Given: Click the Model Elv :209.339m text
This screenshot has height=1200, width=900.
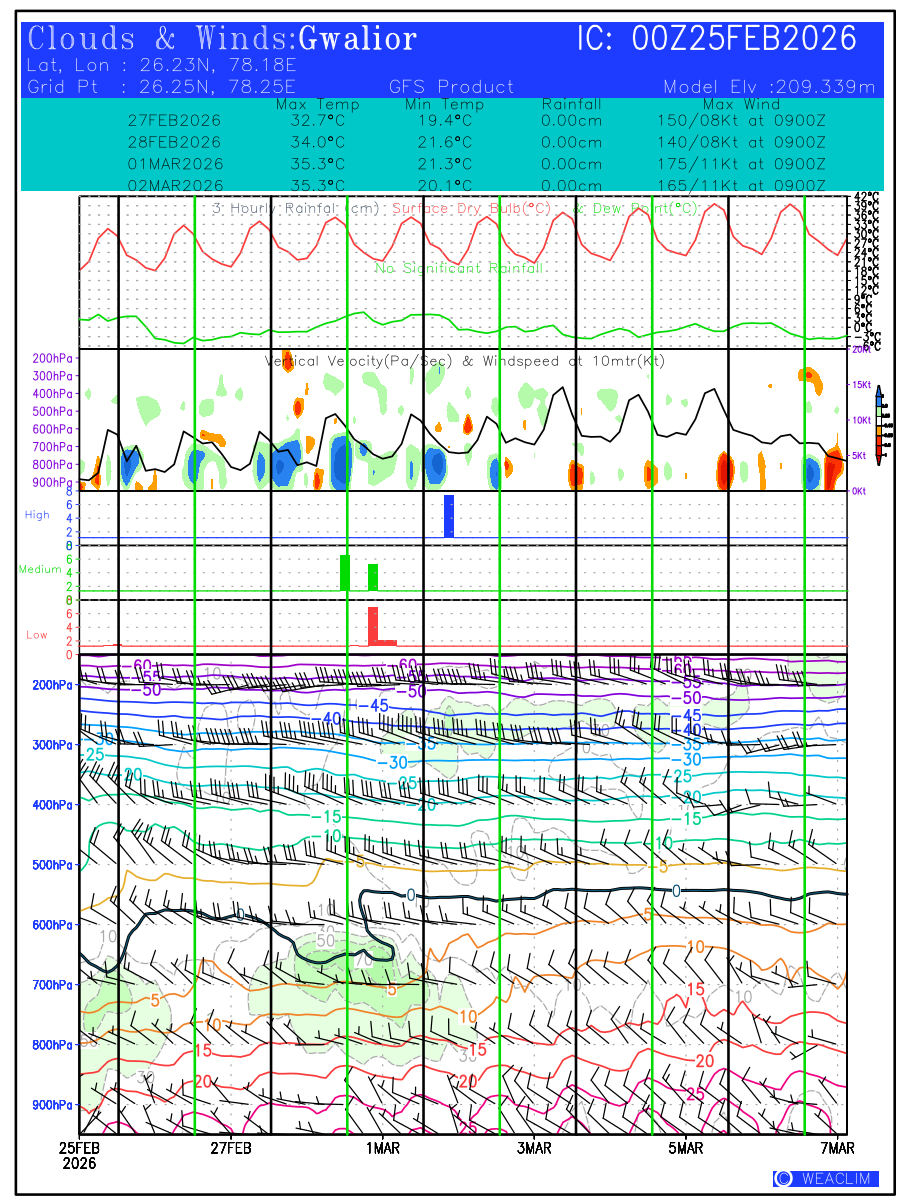Looking at the screenshot, I should 769,87.
